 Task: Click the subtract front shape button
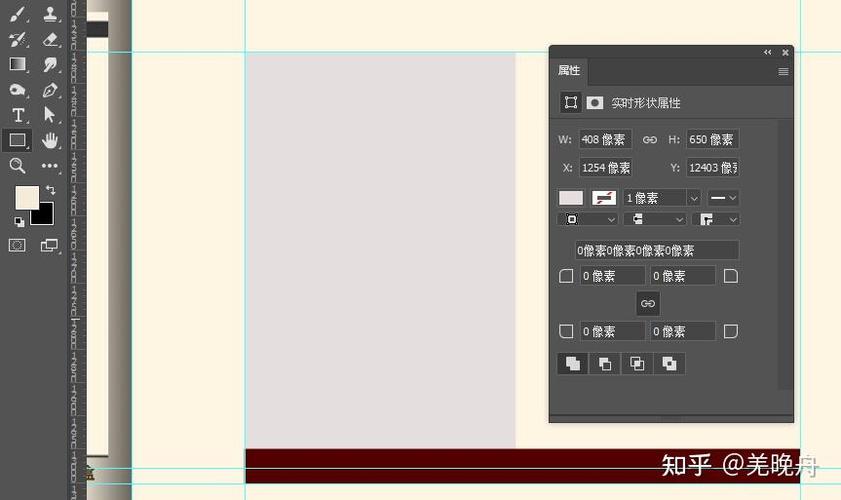(x=605, y=364)
